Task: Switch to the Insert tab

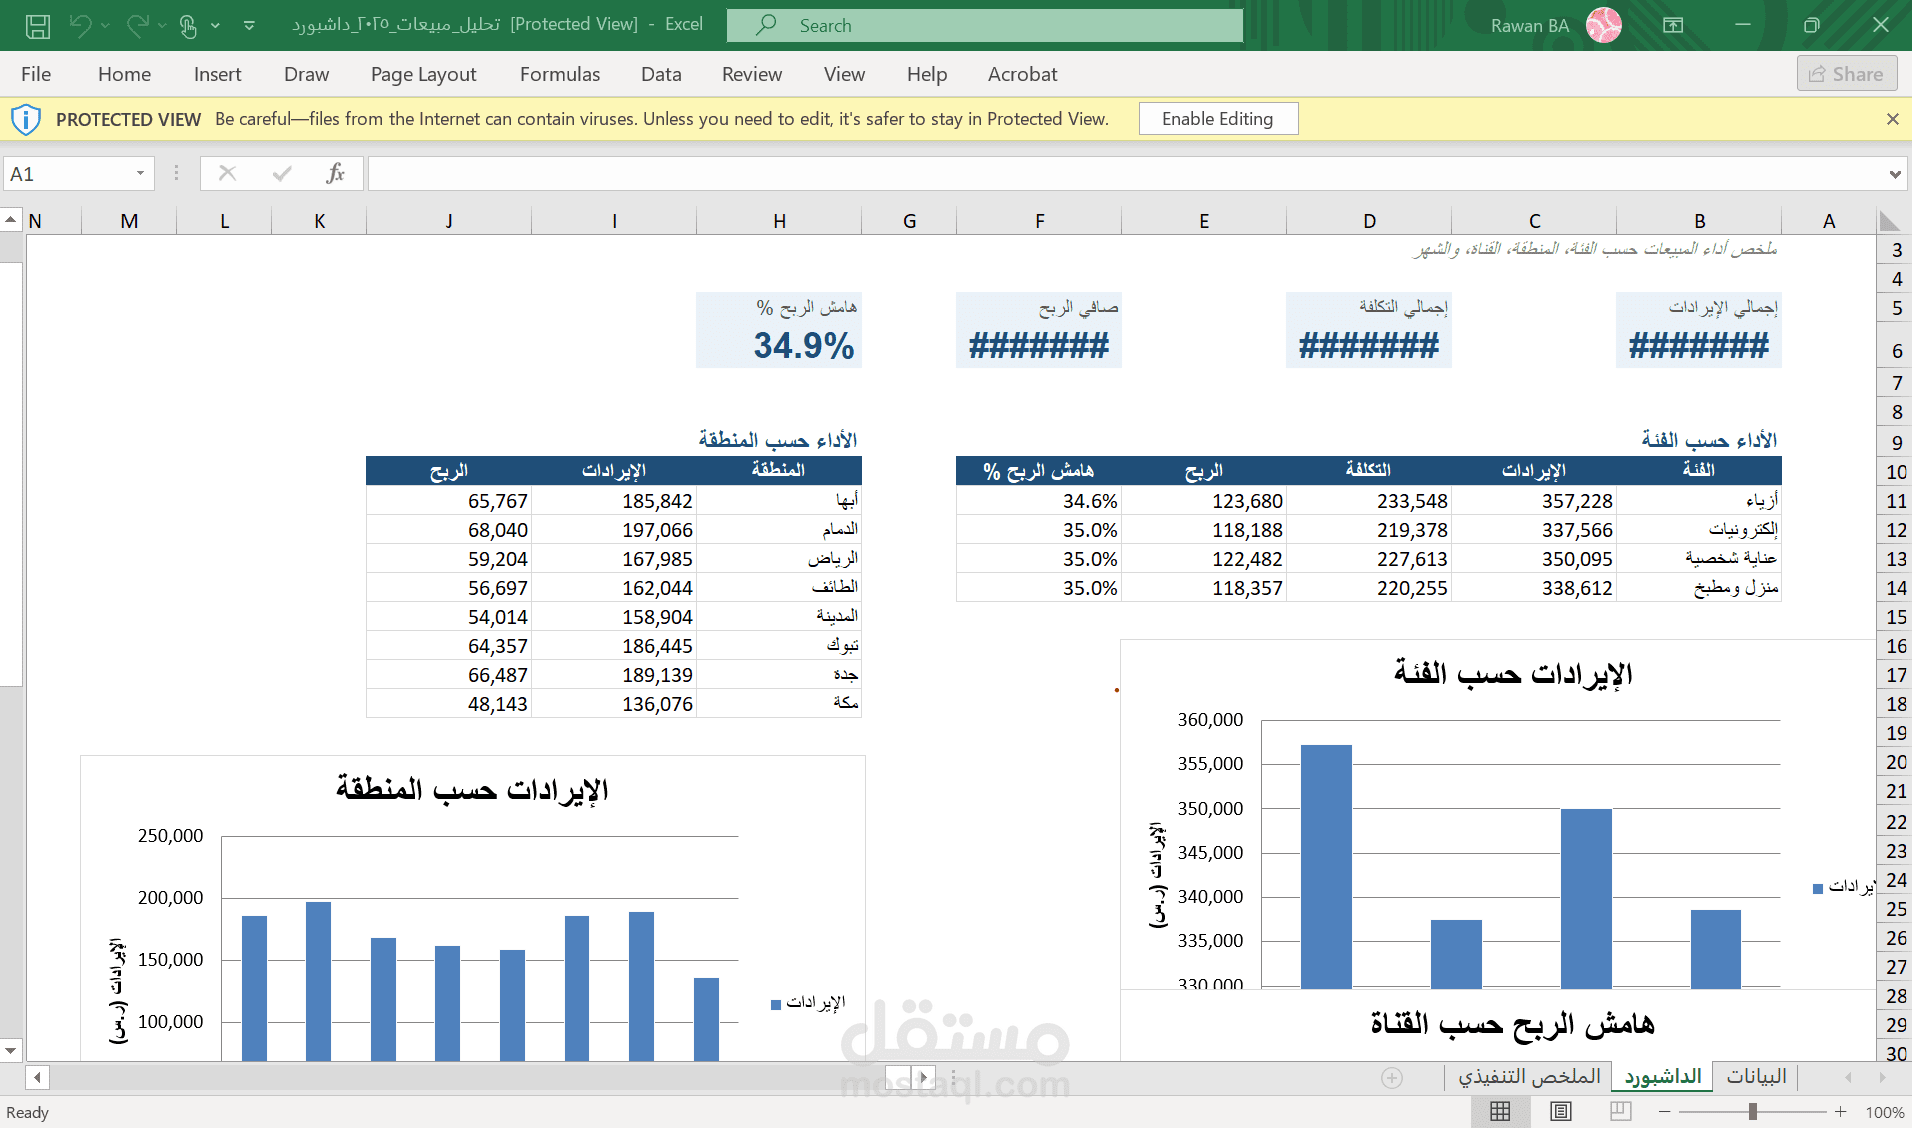Action: click(x=217, y=74)
